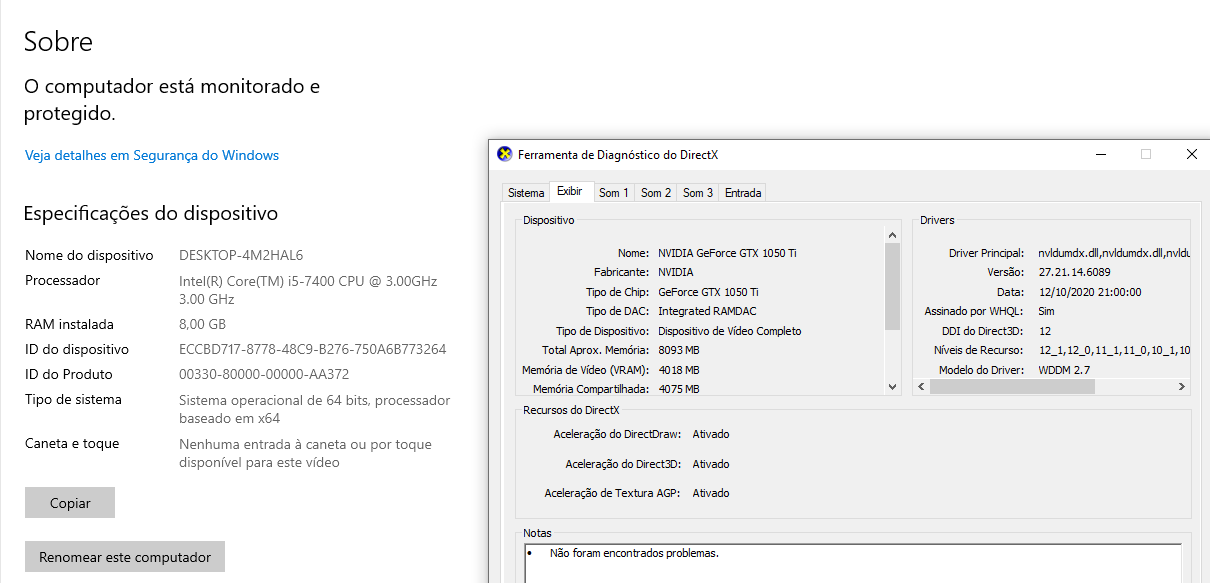The height and width of the screenshot is (583, 1210).
Task: Click shared memory value 4075 MB
Action: (x=679, y=389)
